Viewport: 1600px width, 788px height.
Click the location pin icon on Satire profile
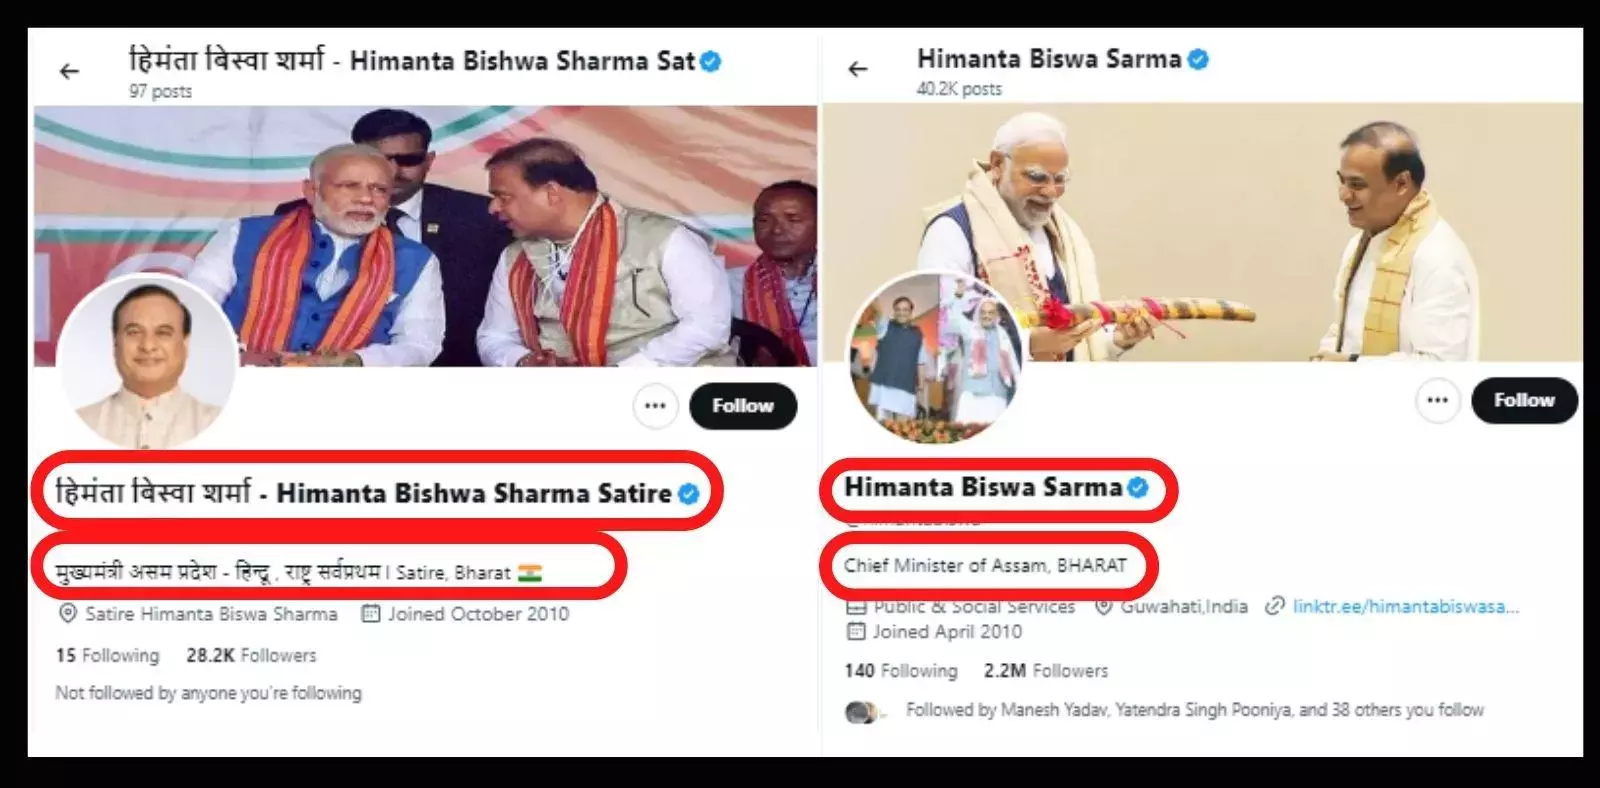click(68, 613)
